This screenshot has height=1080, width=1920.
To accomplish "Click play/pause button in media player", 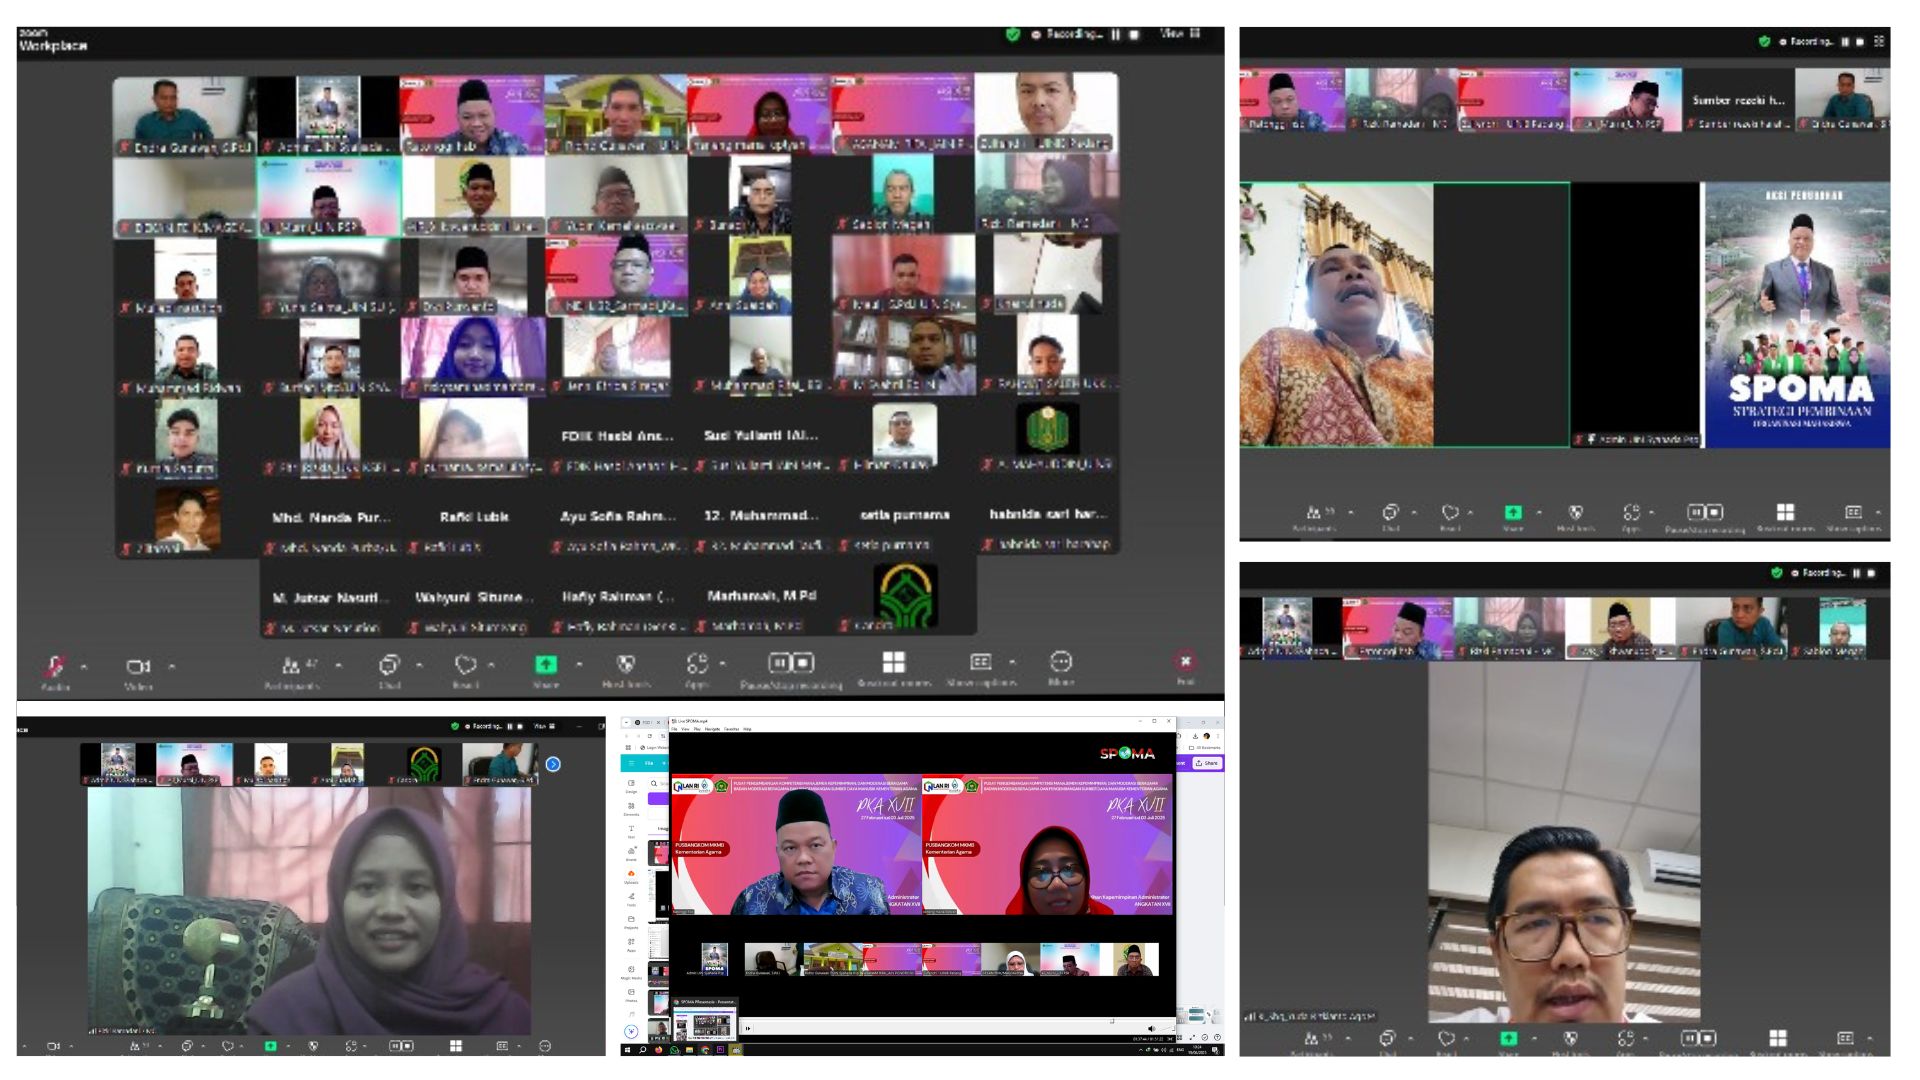I will [x=748, y=1028].
